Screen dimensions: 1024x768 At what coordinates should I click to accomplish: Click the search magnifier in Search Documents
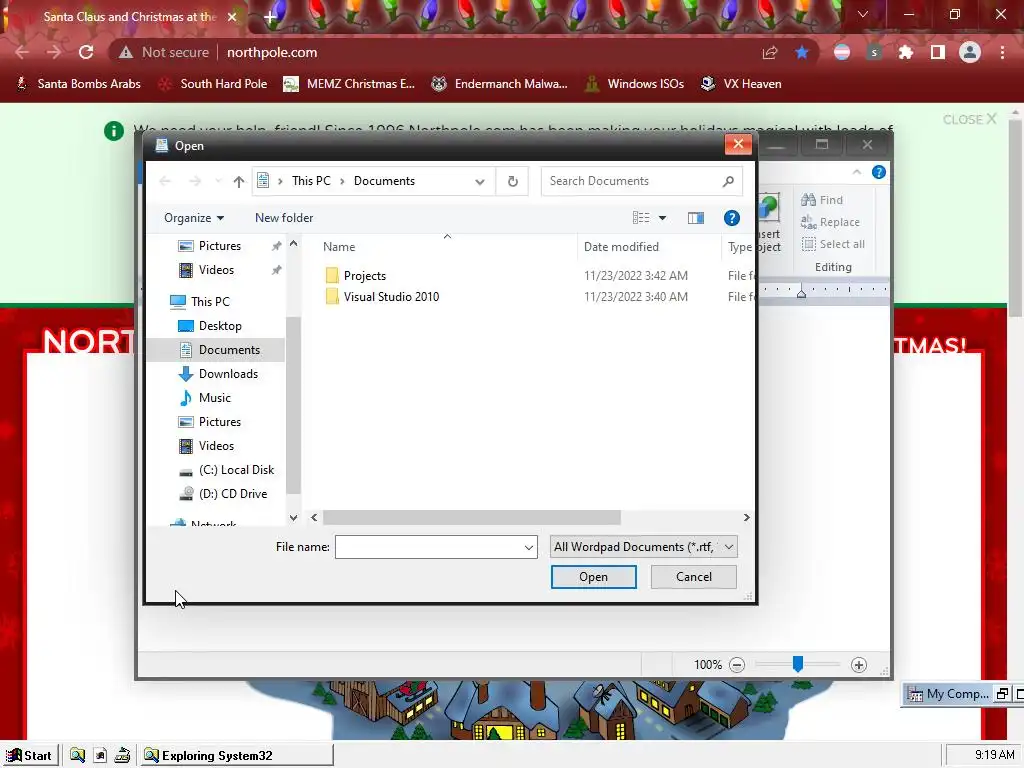point(728,182)
